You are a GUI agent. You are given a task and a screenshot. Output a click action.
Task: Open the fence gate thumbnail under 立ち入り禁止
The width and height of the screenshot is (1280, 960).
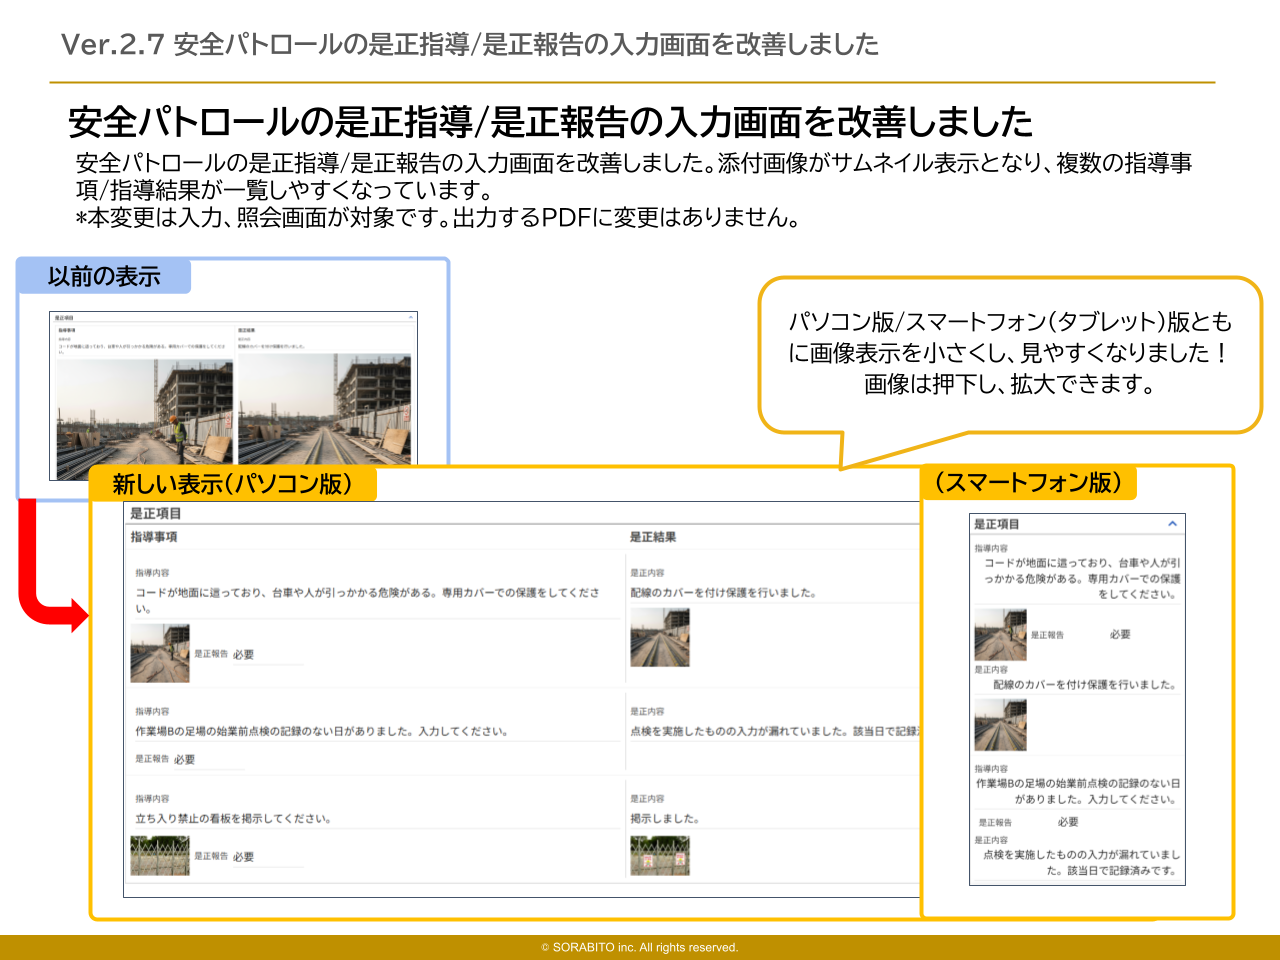(x=160, y=856)
